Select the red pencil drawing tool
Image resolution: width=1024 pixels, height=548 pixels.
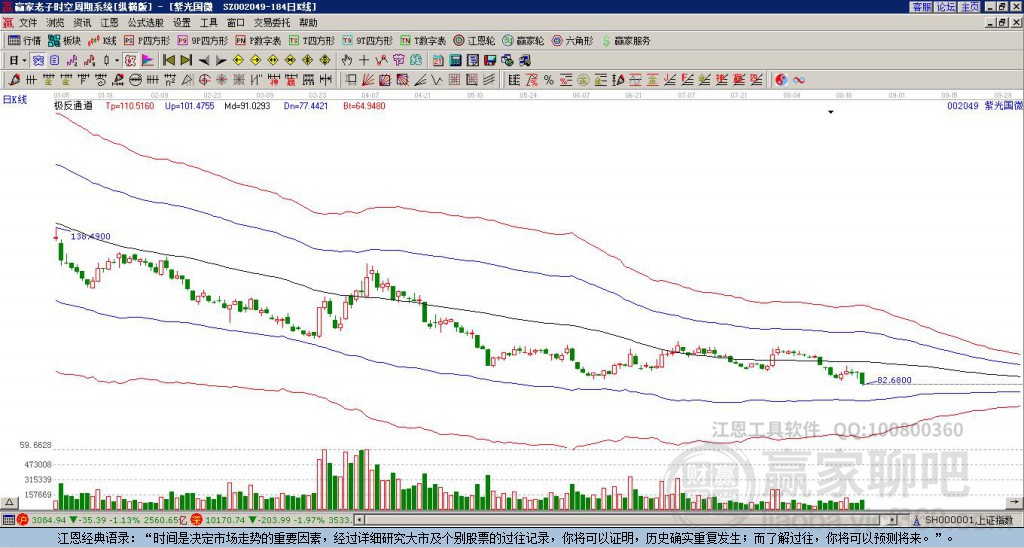point(13,80)
